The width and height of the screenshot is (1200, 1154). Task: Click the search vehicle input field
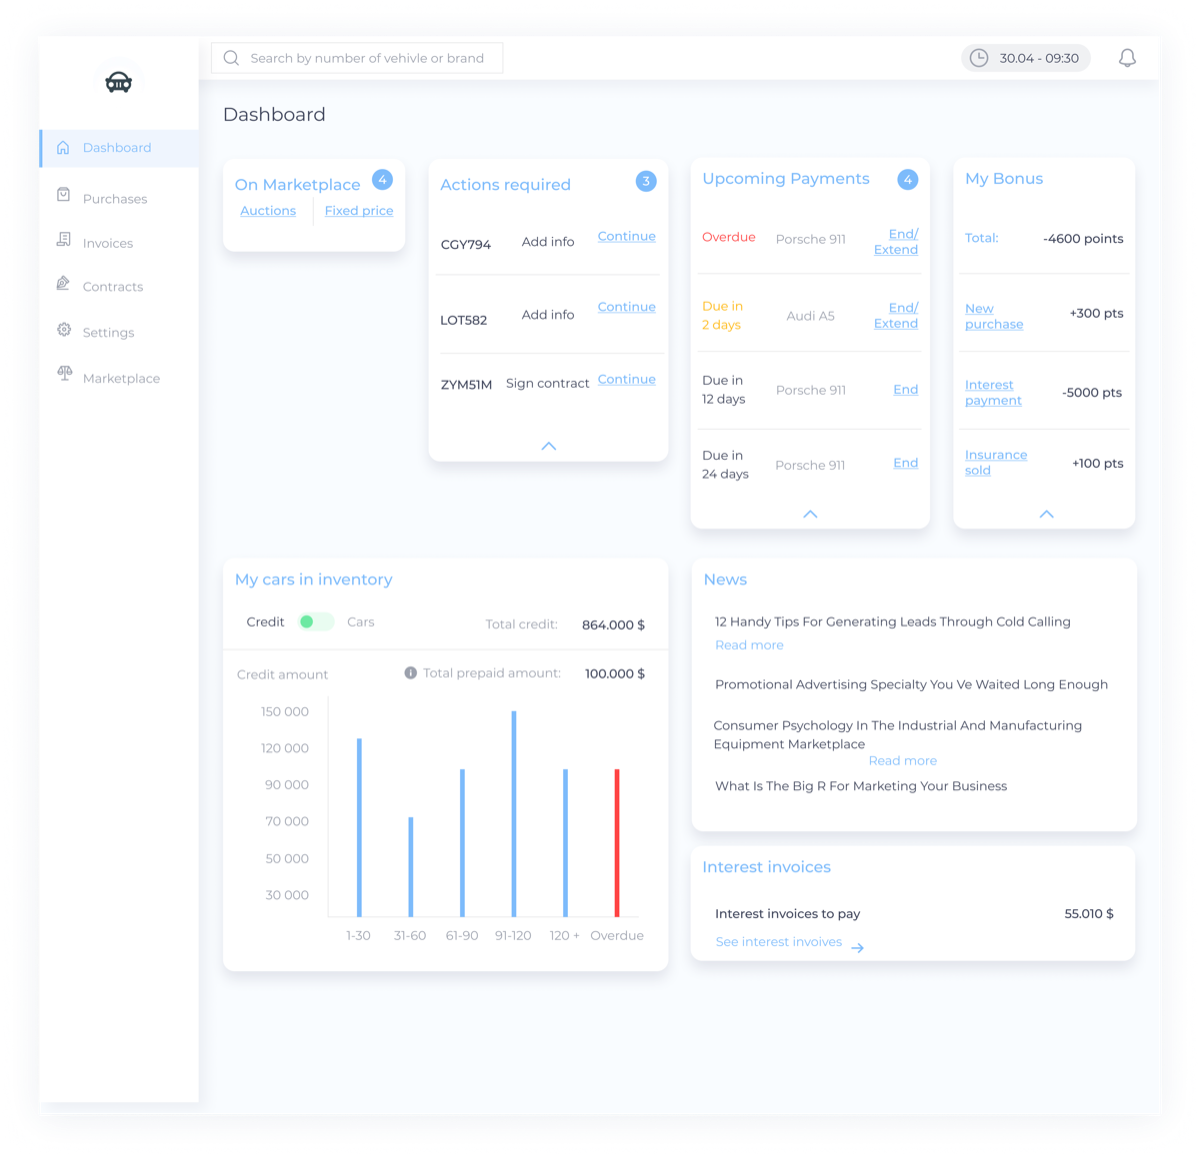pyautogui.click(x=357, y=58)
